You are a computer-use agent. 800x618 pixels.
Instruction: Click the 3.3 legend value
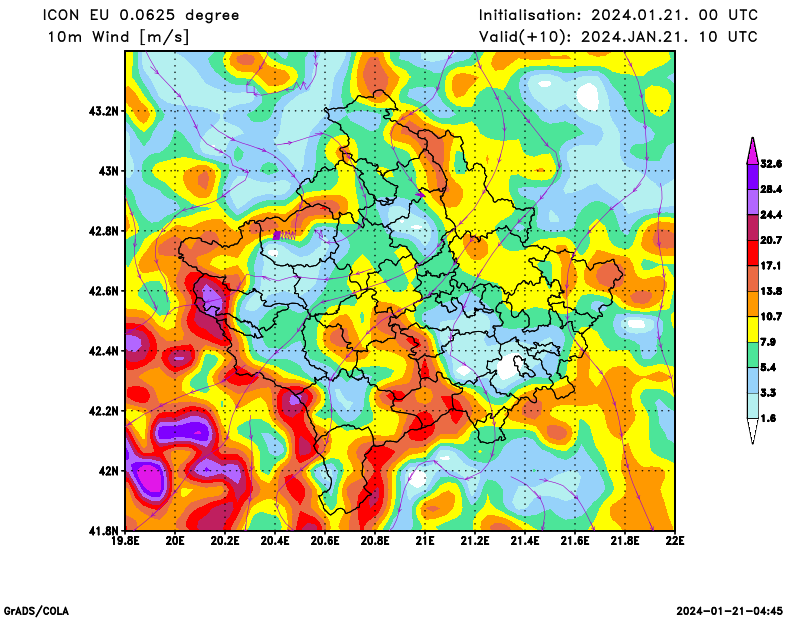click(x=768, y=393)
